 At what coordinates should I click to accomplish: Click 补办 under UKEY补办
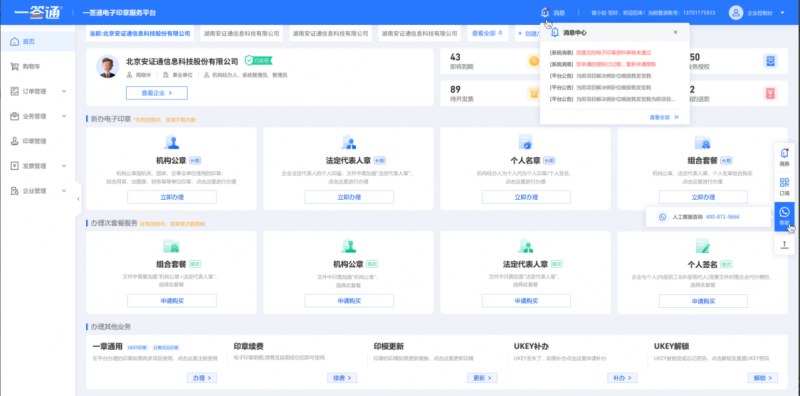[622, 378]
